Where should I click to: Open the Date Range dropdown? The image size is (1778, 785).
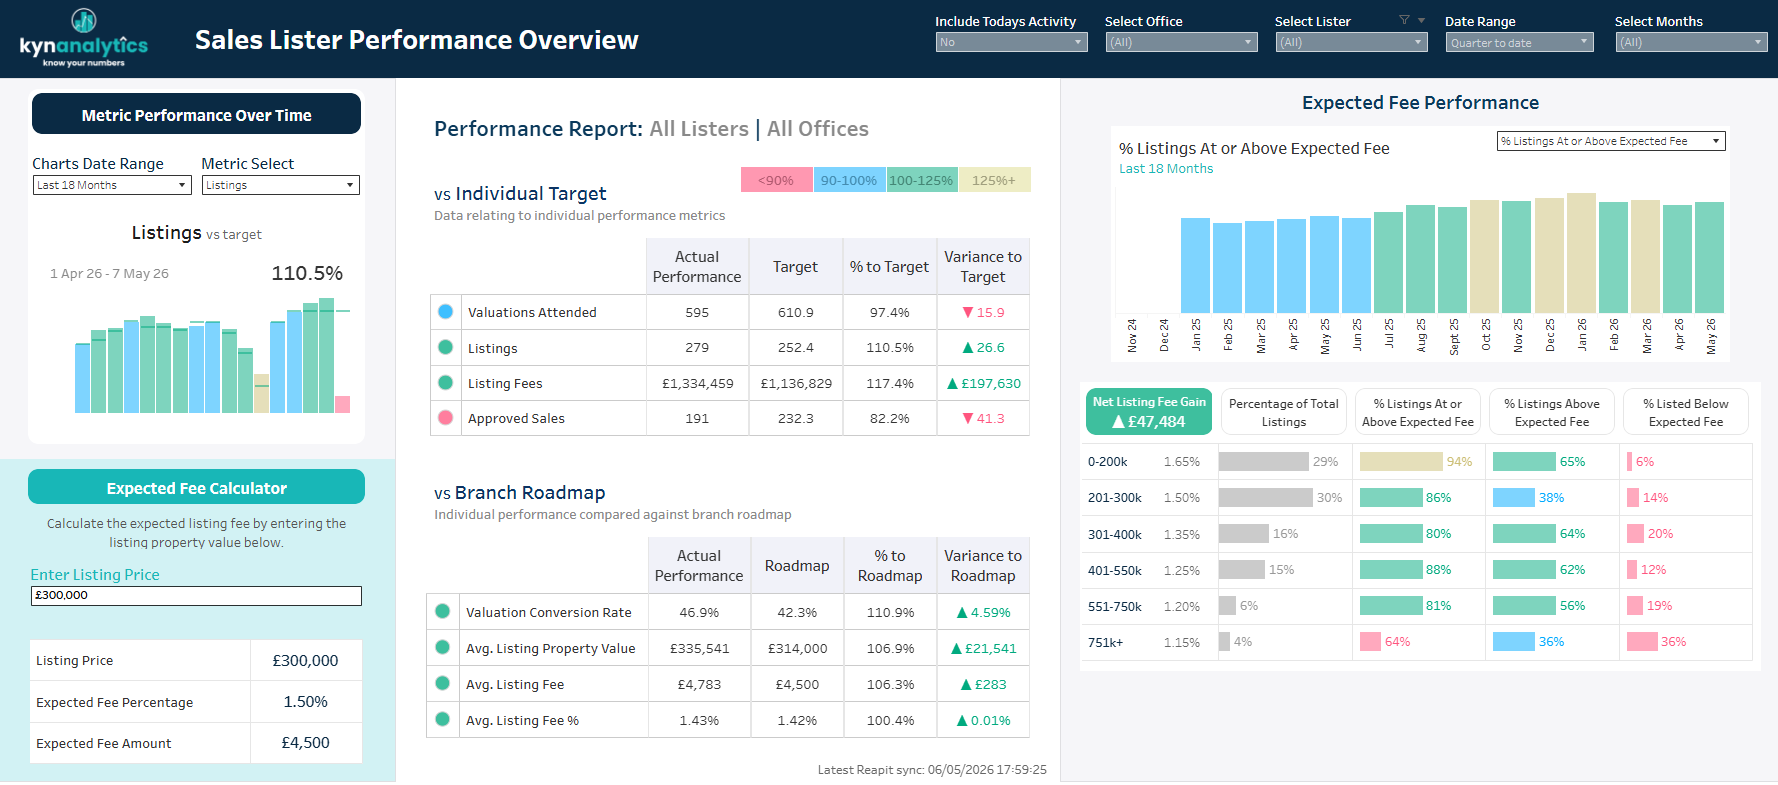point(1520,42)
